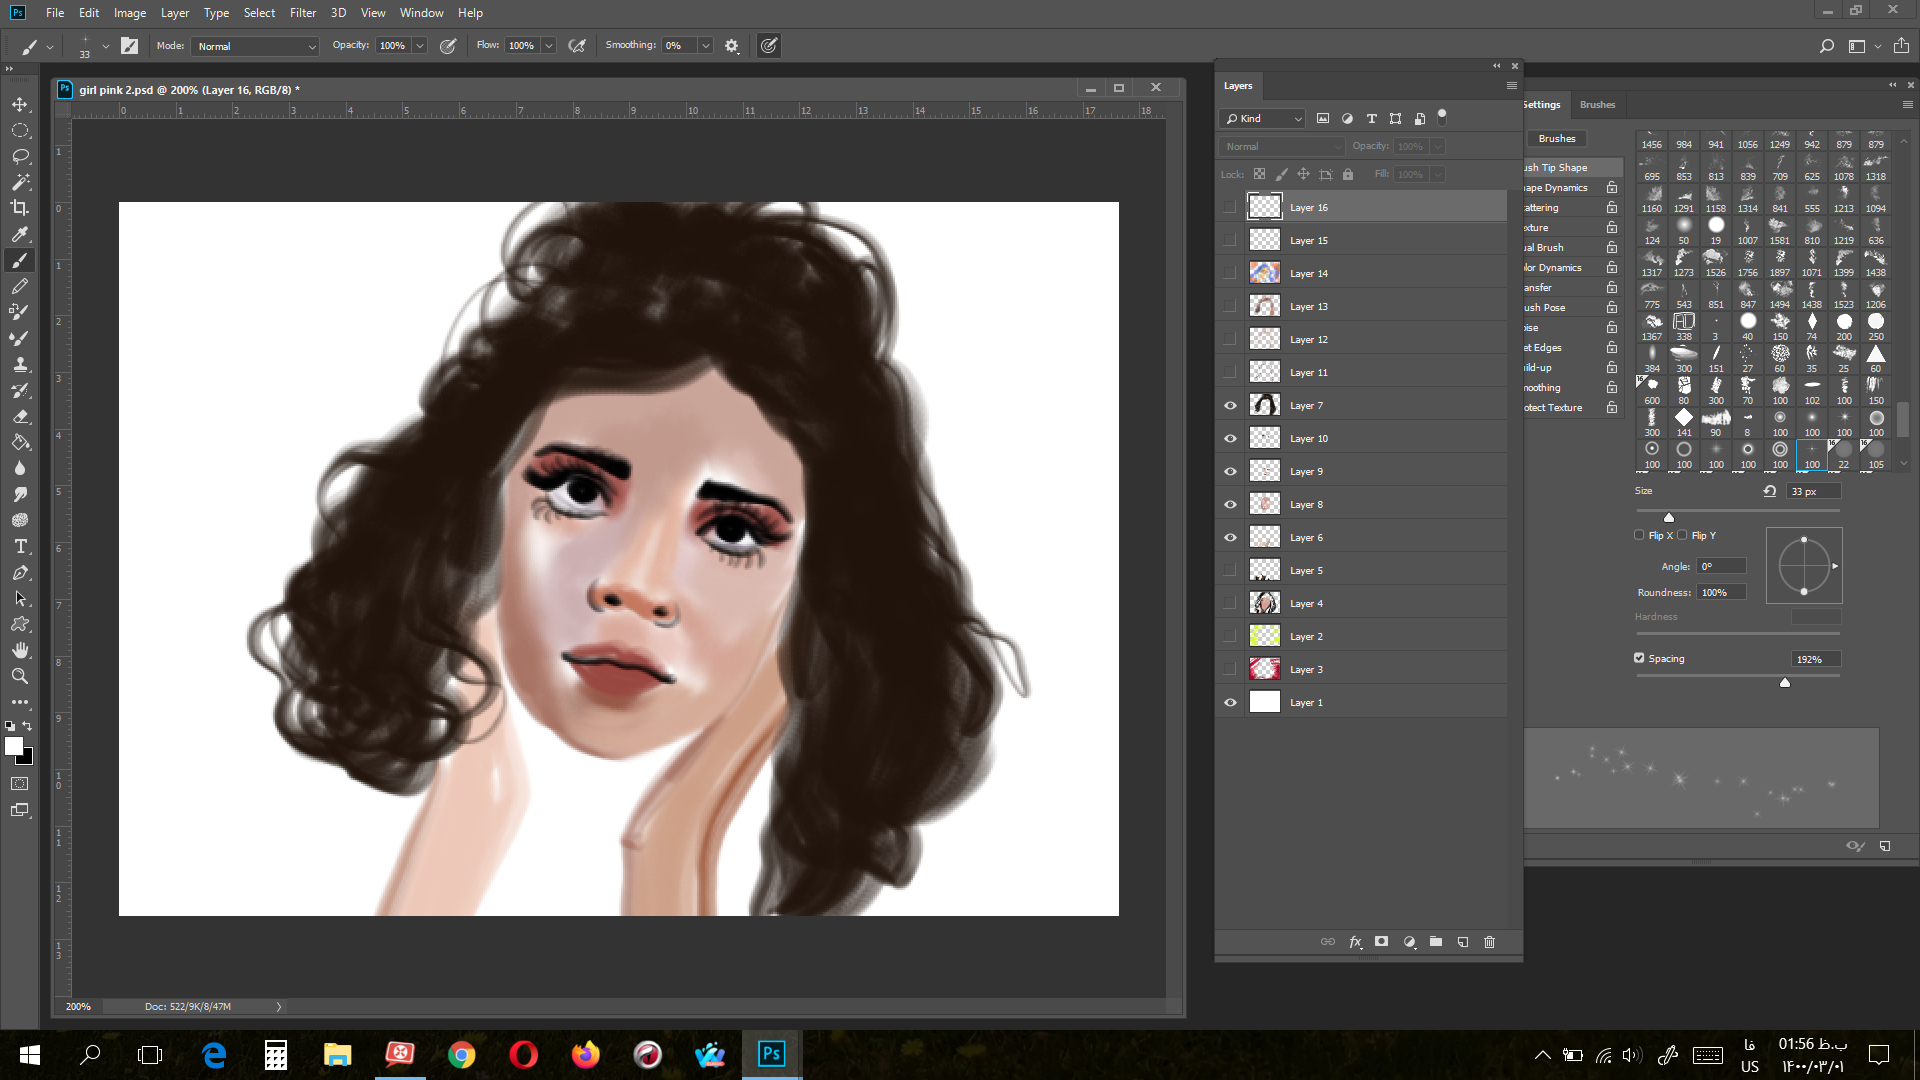Filter layers by type layers icon
Screen dimensions: 1920x1080
coord(1371,119)
